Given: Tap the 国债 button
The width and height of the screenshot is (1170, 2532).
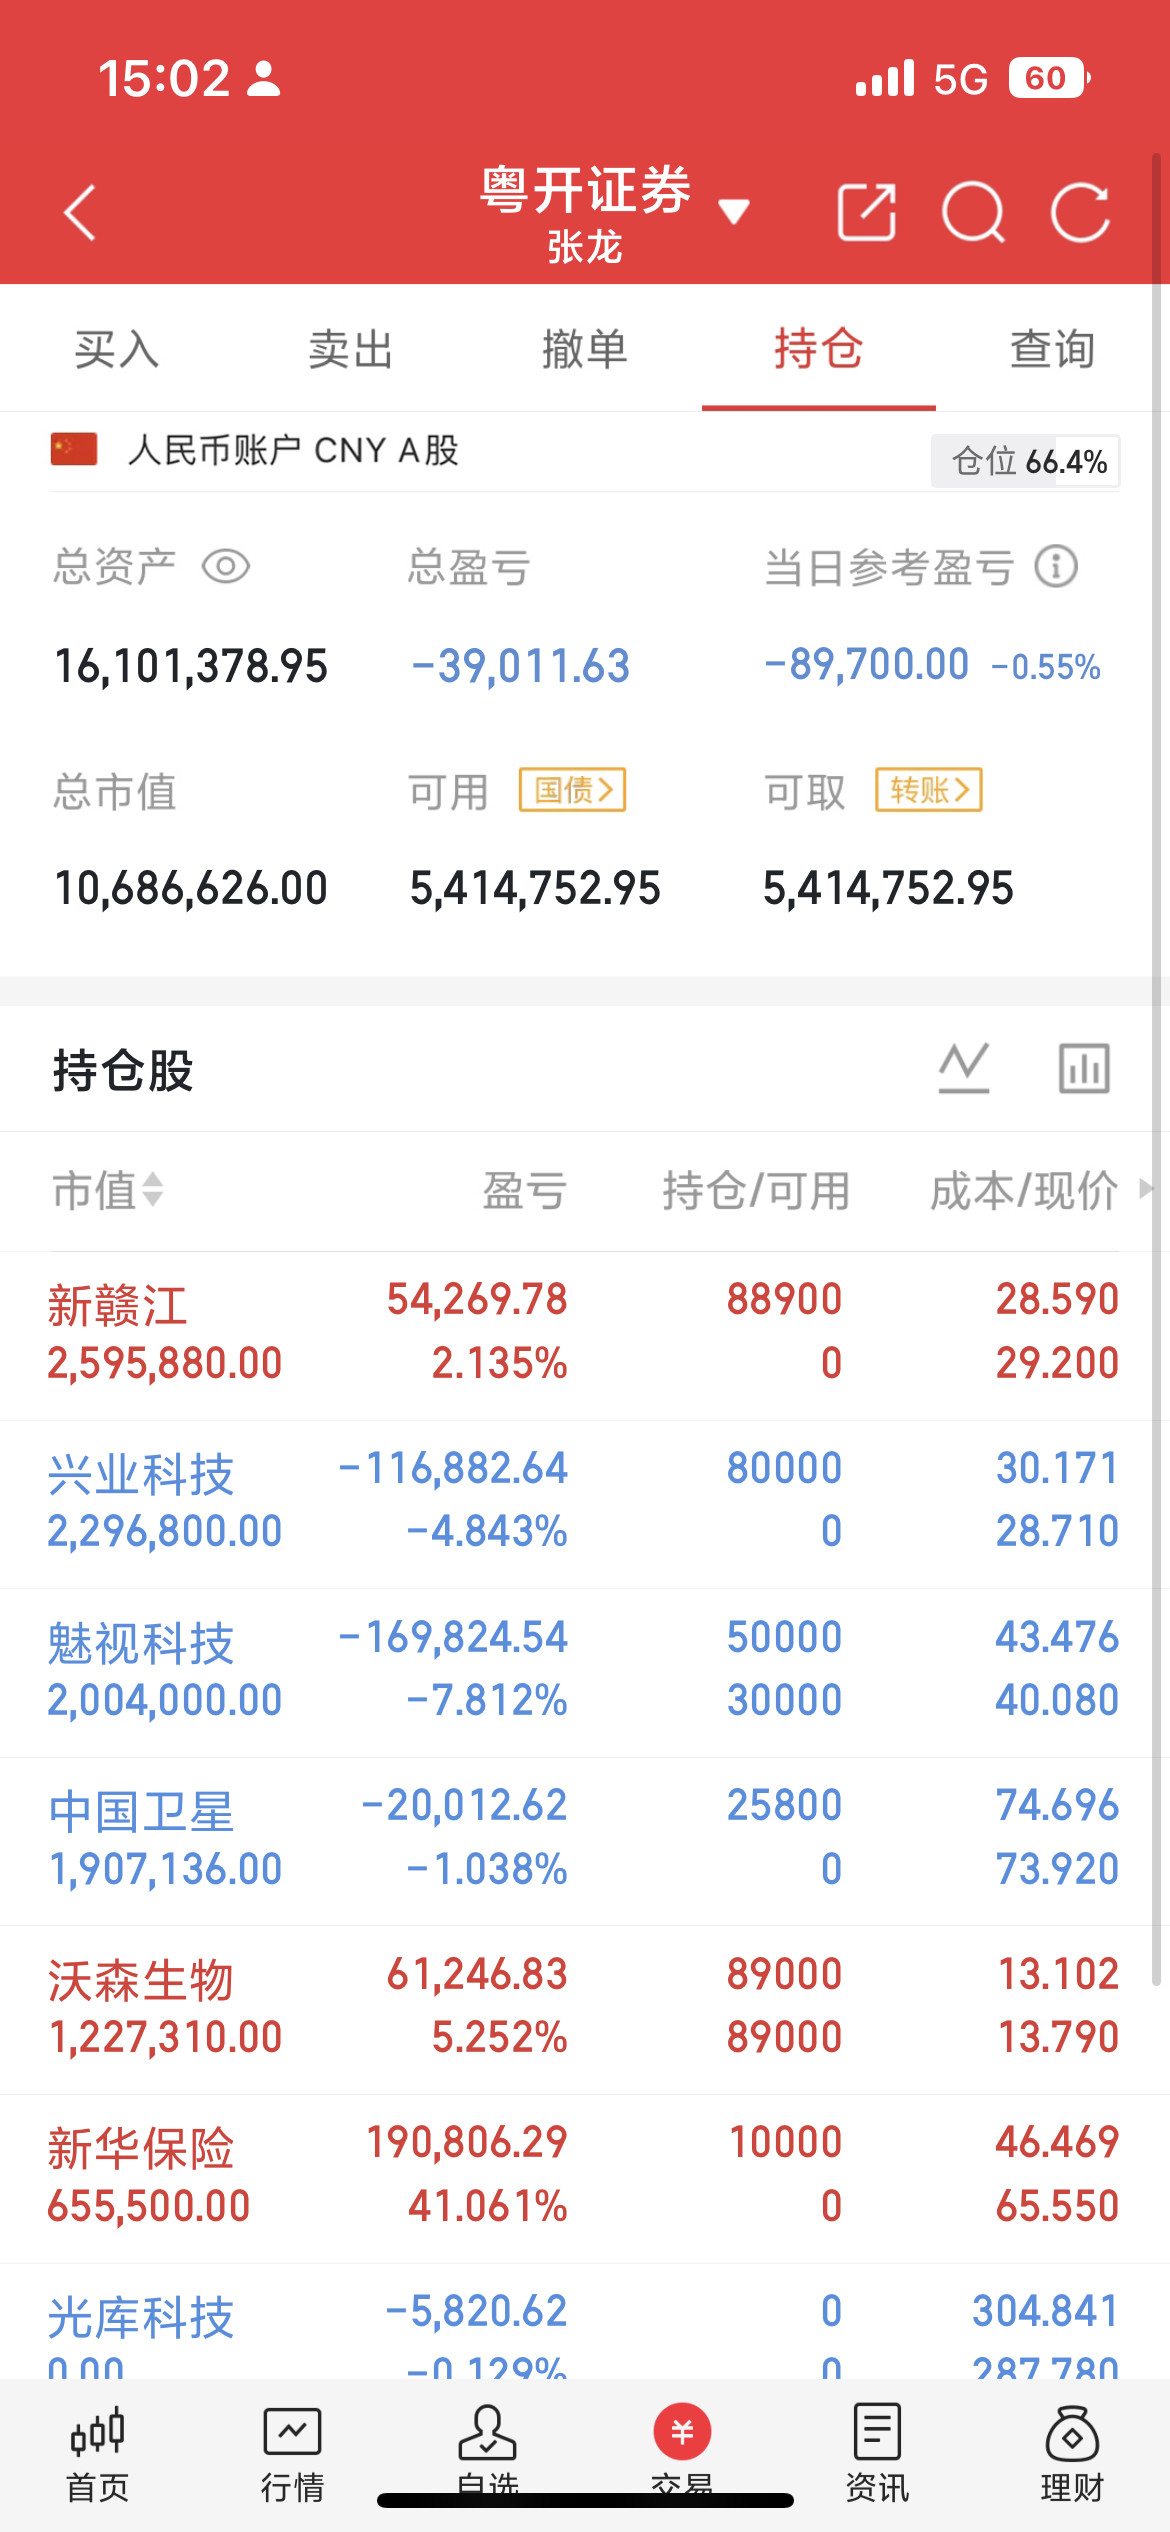Looking at the screenshot, I should [573, 790].
